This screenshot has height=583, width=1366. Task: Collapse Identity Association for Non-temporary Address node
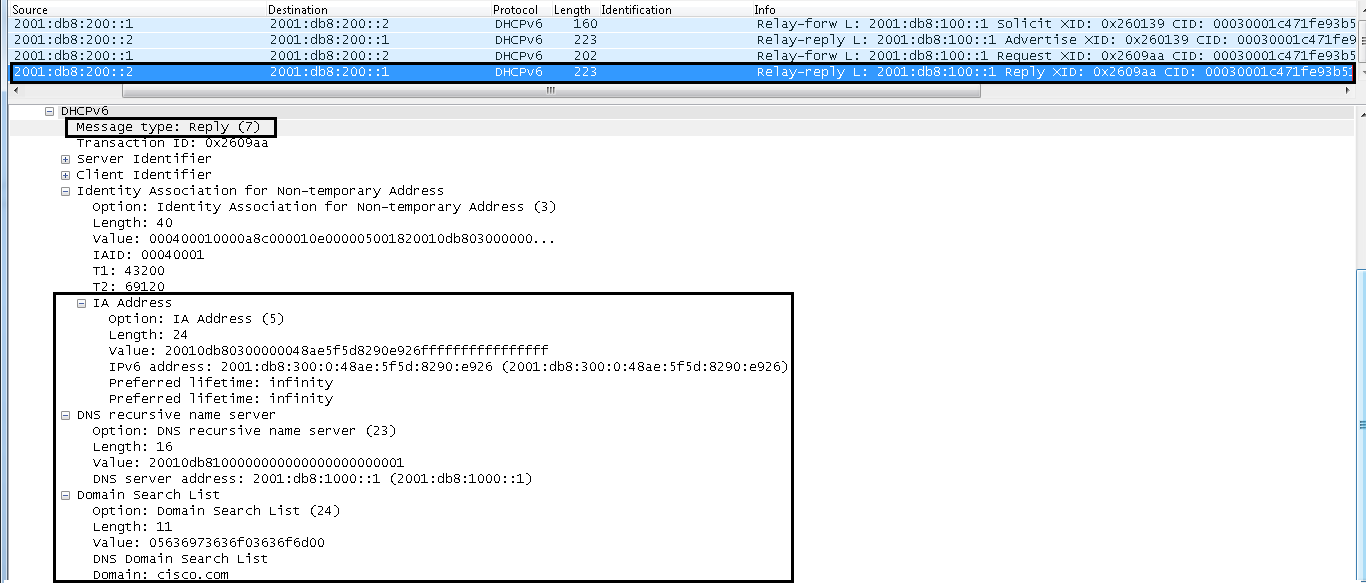[66, 191]
